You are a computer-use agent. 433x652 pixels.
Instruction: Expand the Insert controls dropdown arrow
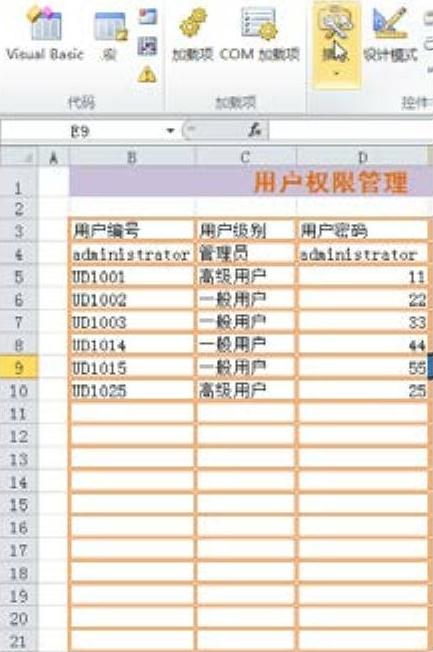pyautogui.click(x=337, y=76)
